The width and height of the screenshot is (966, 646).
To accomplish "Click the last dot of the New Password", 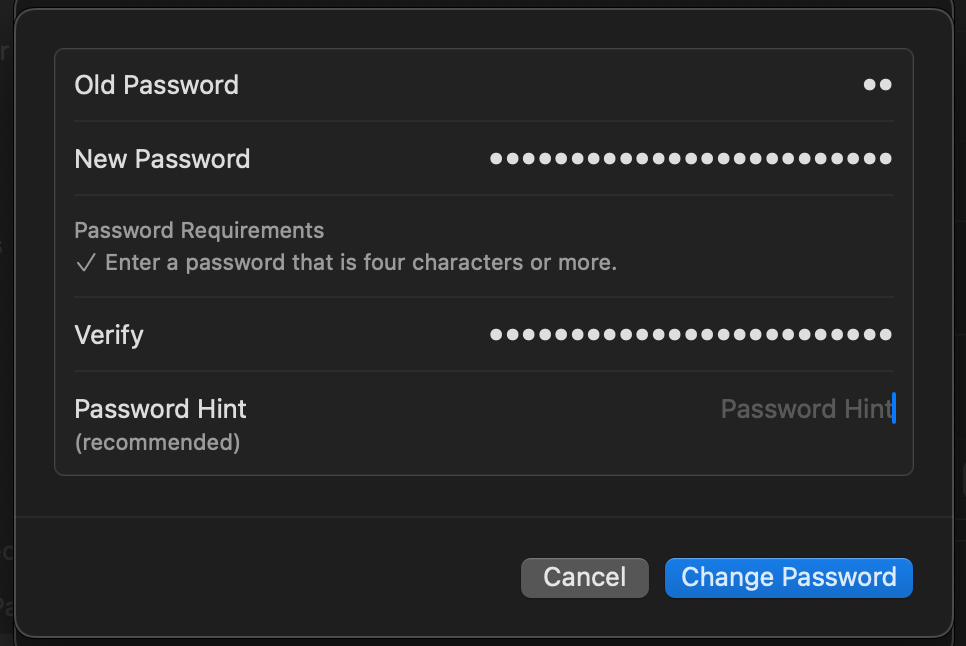I will tap(884, 159).
